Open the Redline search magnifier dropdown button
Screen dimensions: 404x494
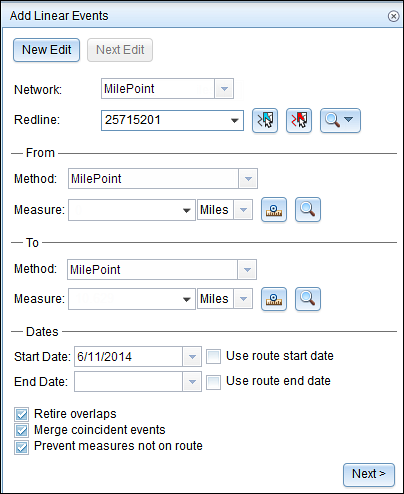tap(340, 120)
